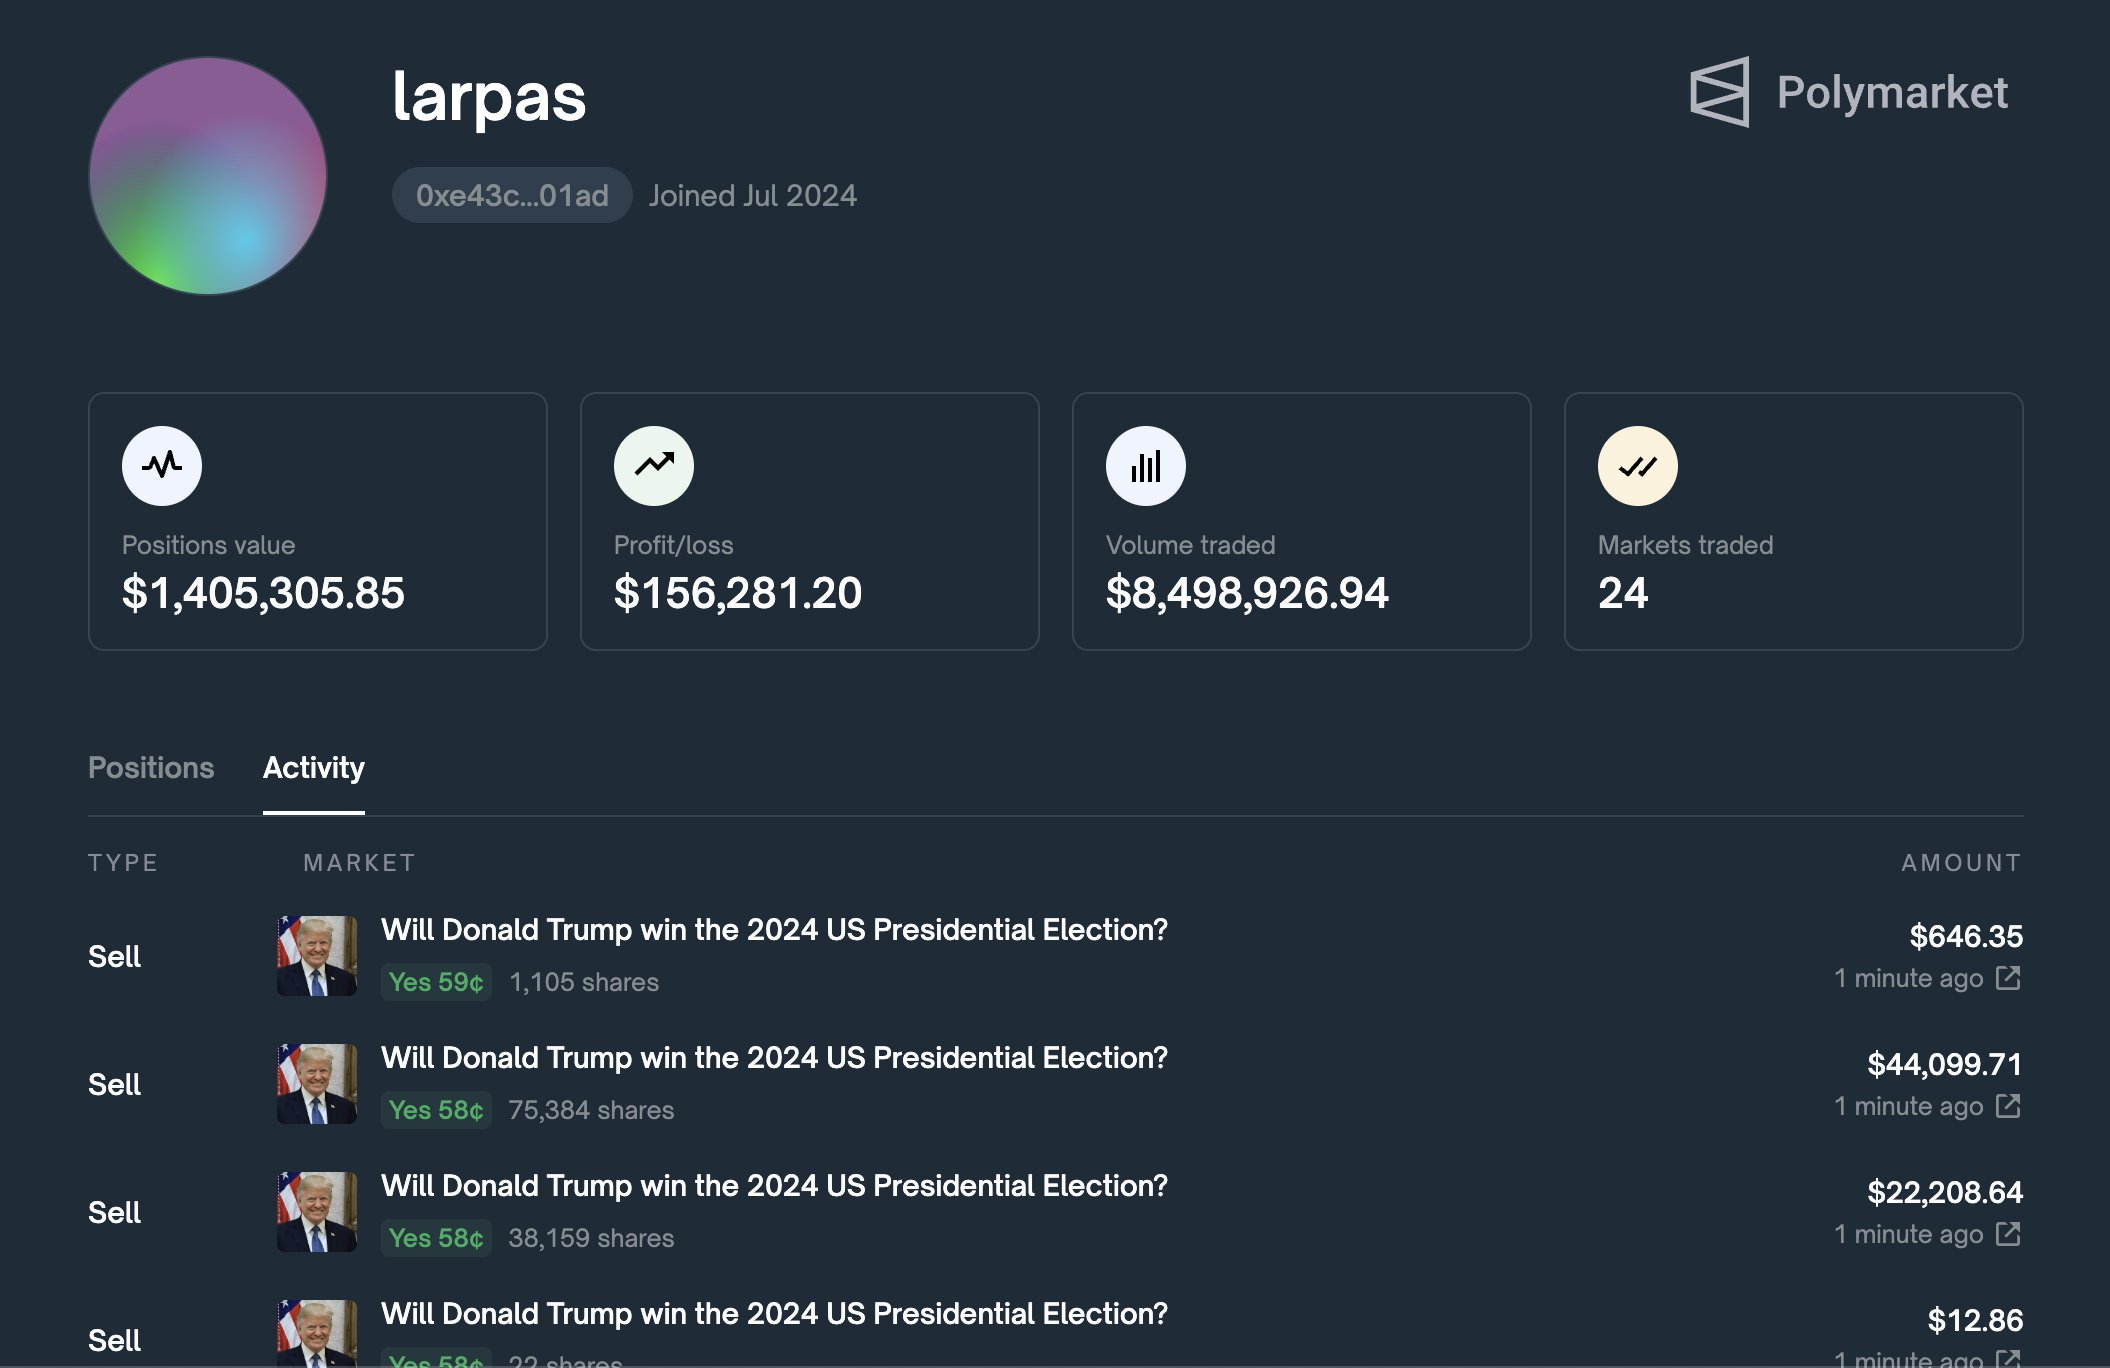
Task: Click the Yes 58¢ badge on the 75,384 shares row
Action: point(435,1110)
